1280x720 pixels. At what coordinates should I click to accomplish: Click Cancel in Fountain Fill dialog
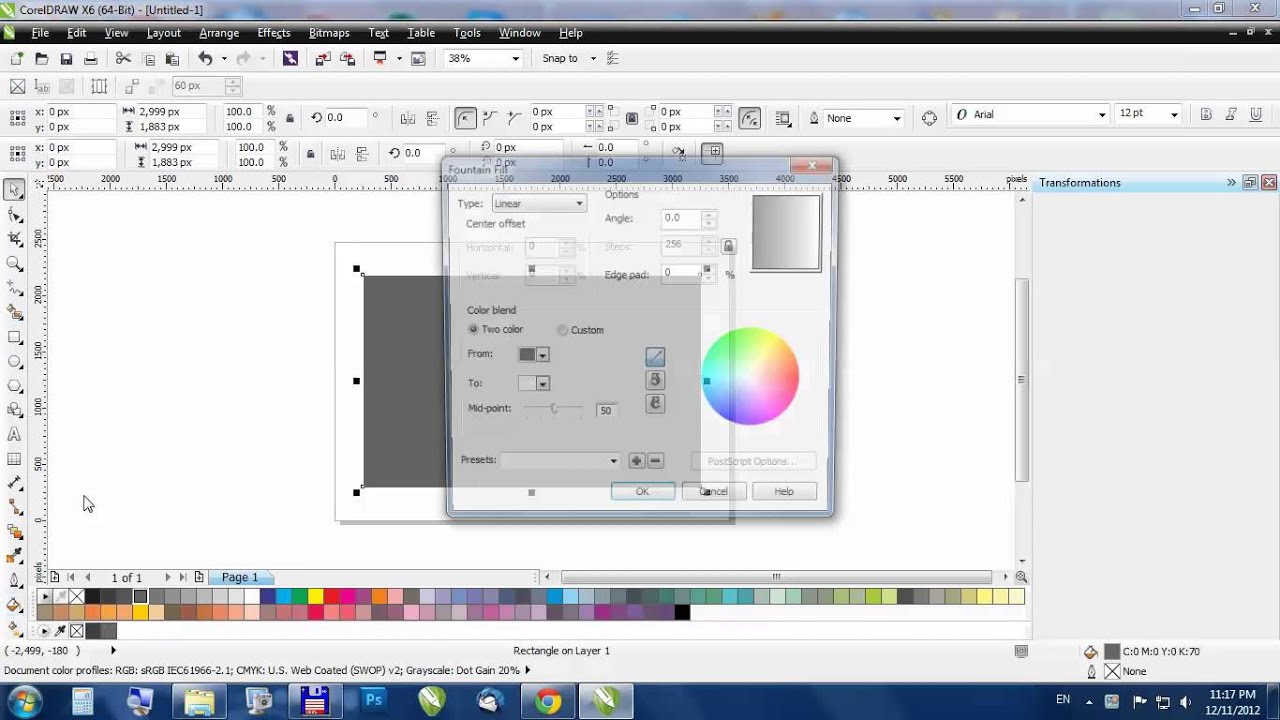click(x=713, y=491)
